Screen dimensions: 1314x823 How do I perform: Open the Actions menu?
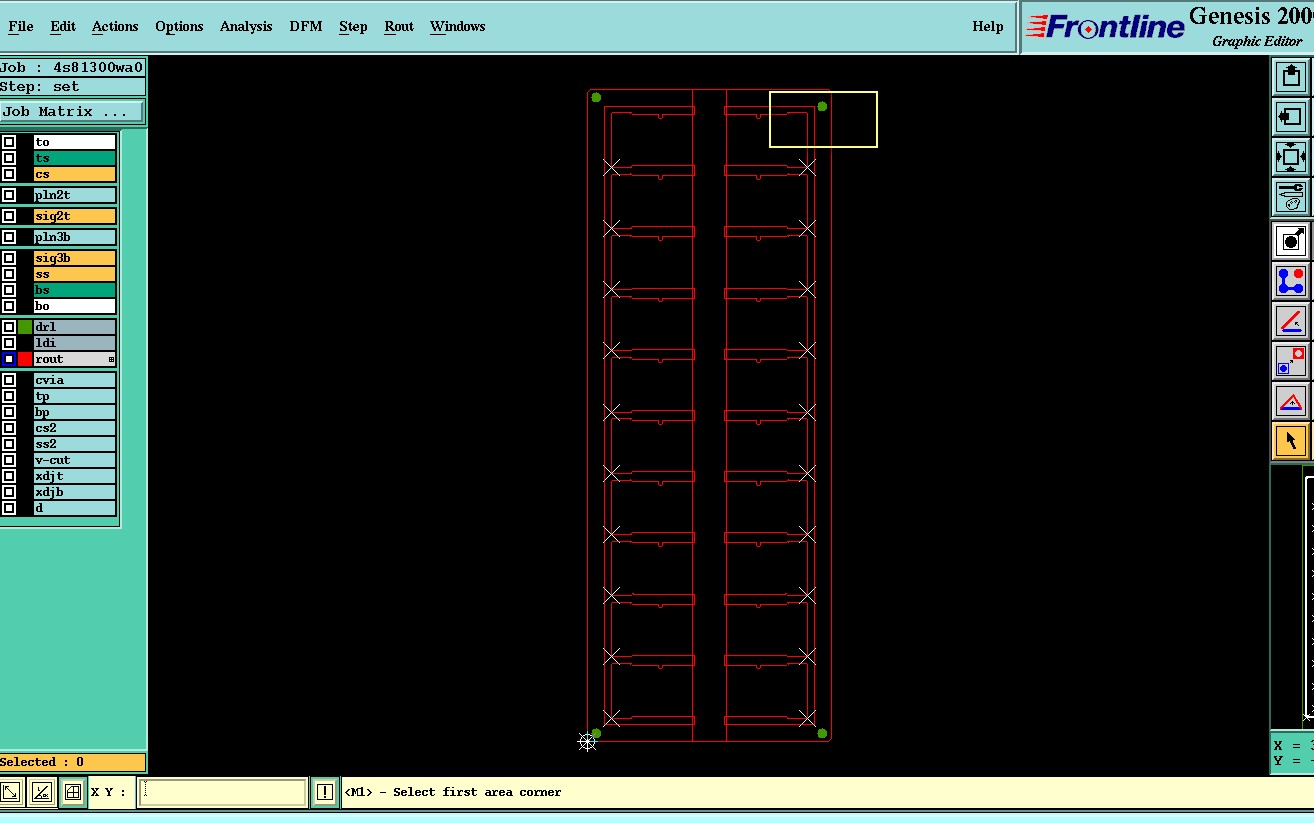coord(115,26)
